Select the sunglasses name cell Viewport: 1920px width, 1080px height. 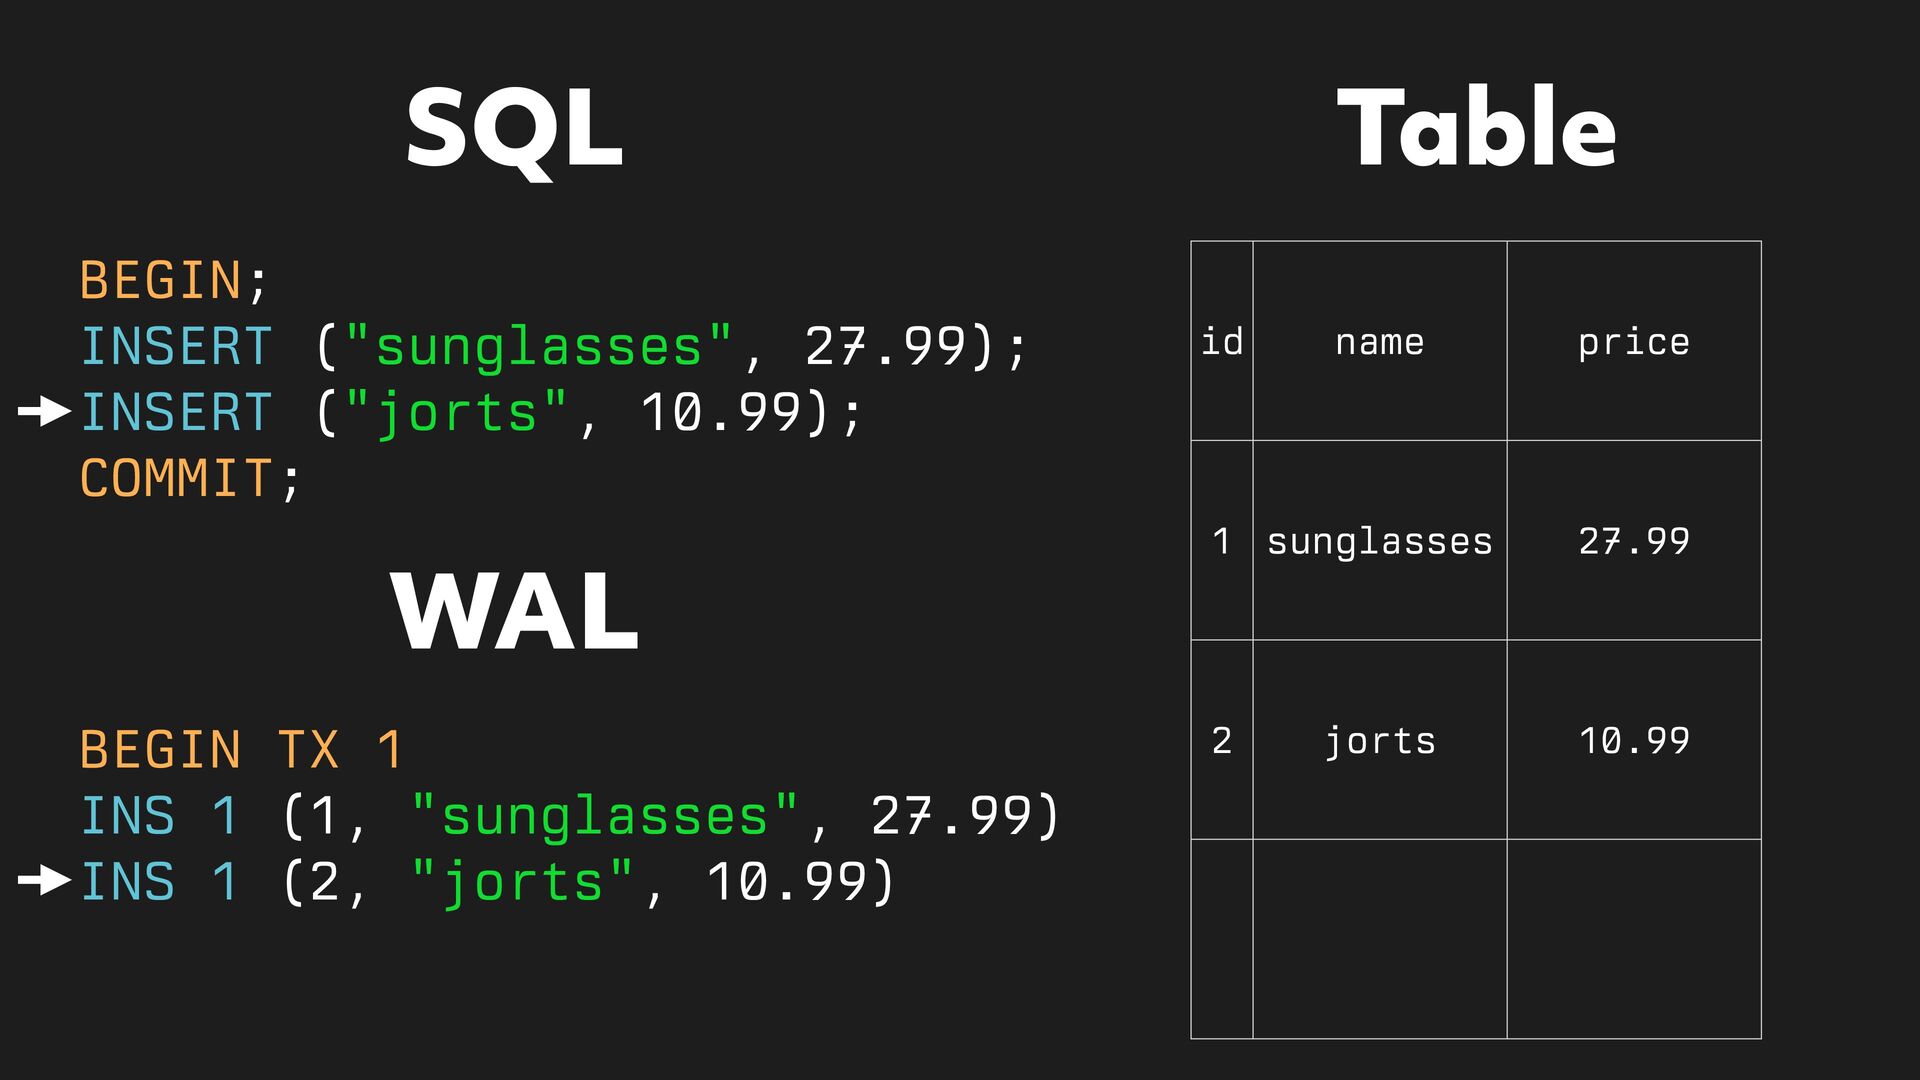coord(1380,540)
